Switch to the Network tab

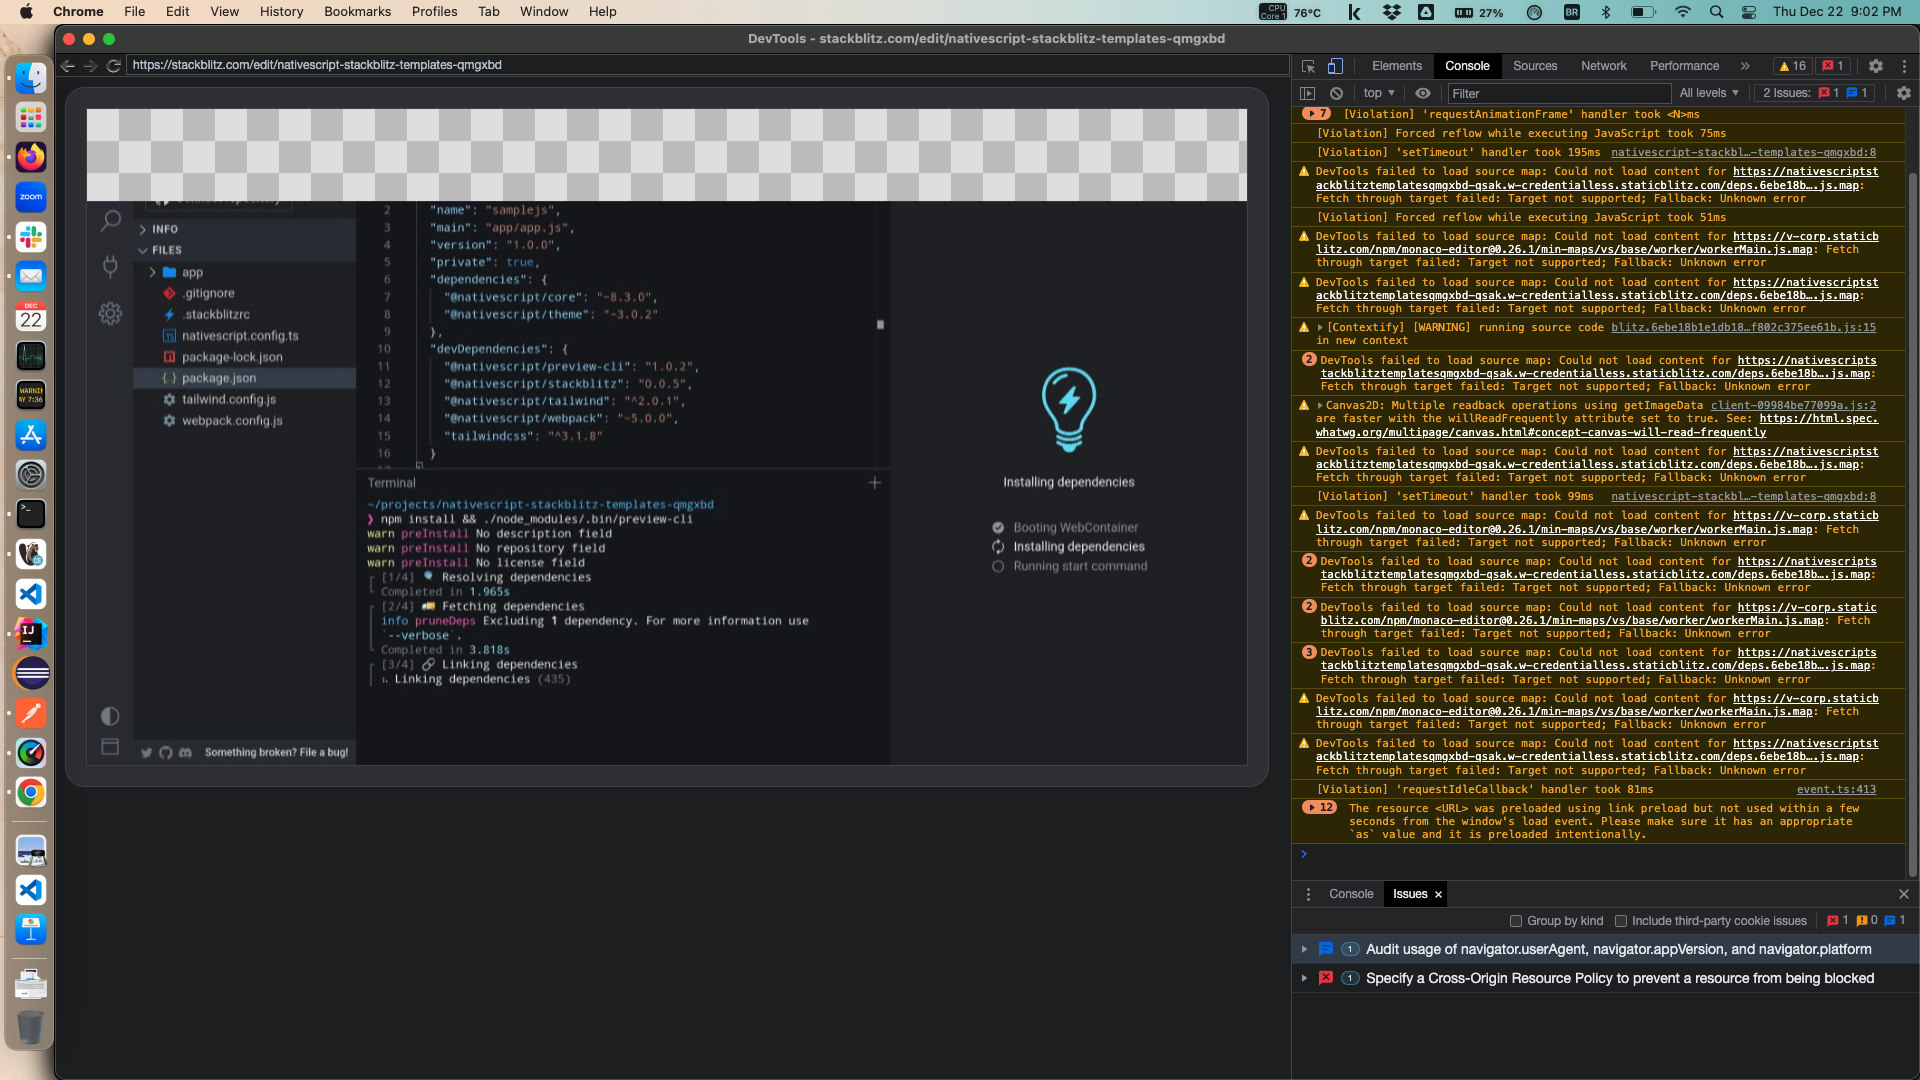(x=1603, y=66)
